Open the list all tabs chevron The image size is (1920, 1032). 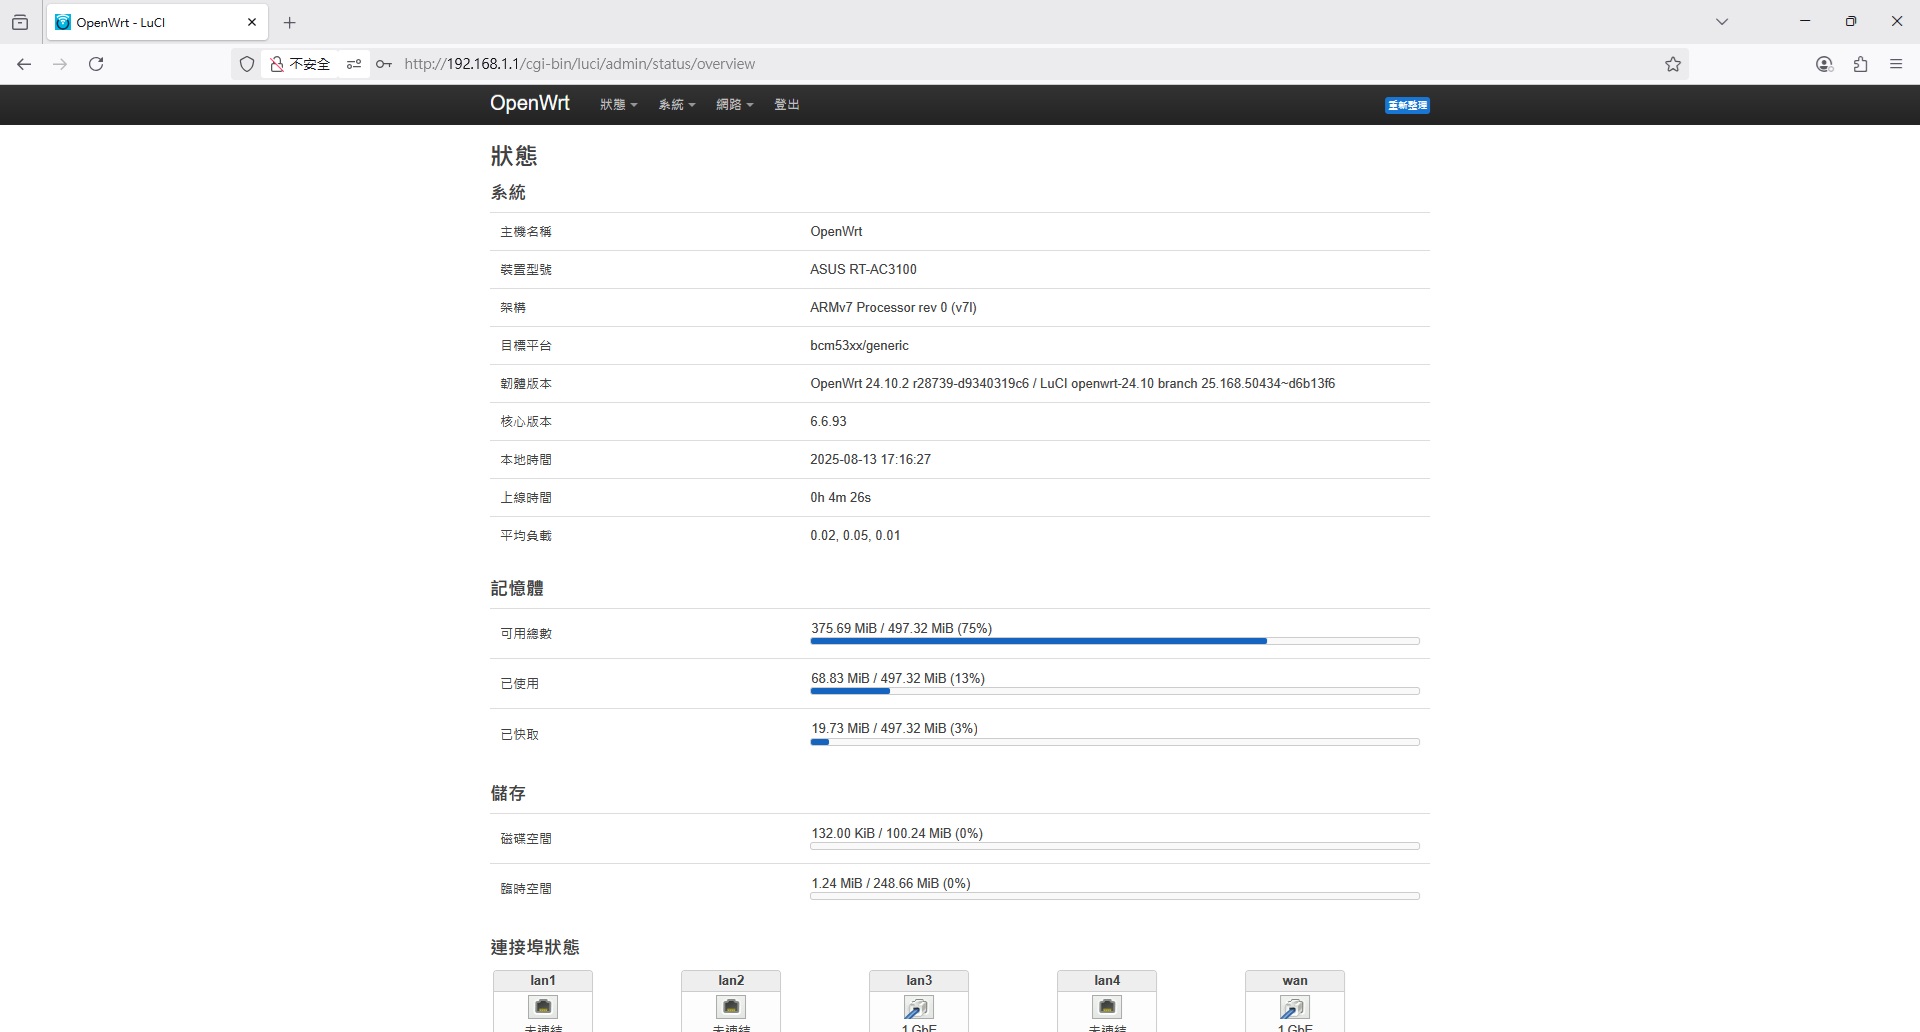pyautogui.click(x=1722, y=22)
